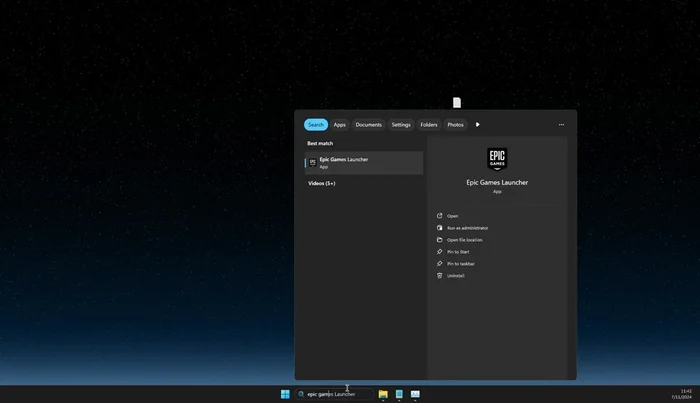Open the second pinned taskbar app
Viewport: 700px width, 403px height.
coord(399,394)
